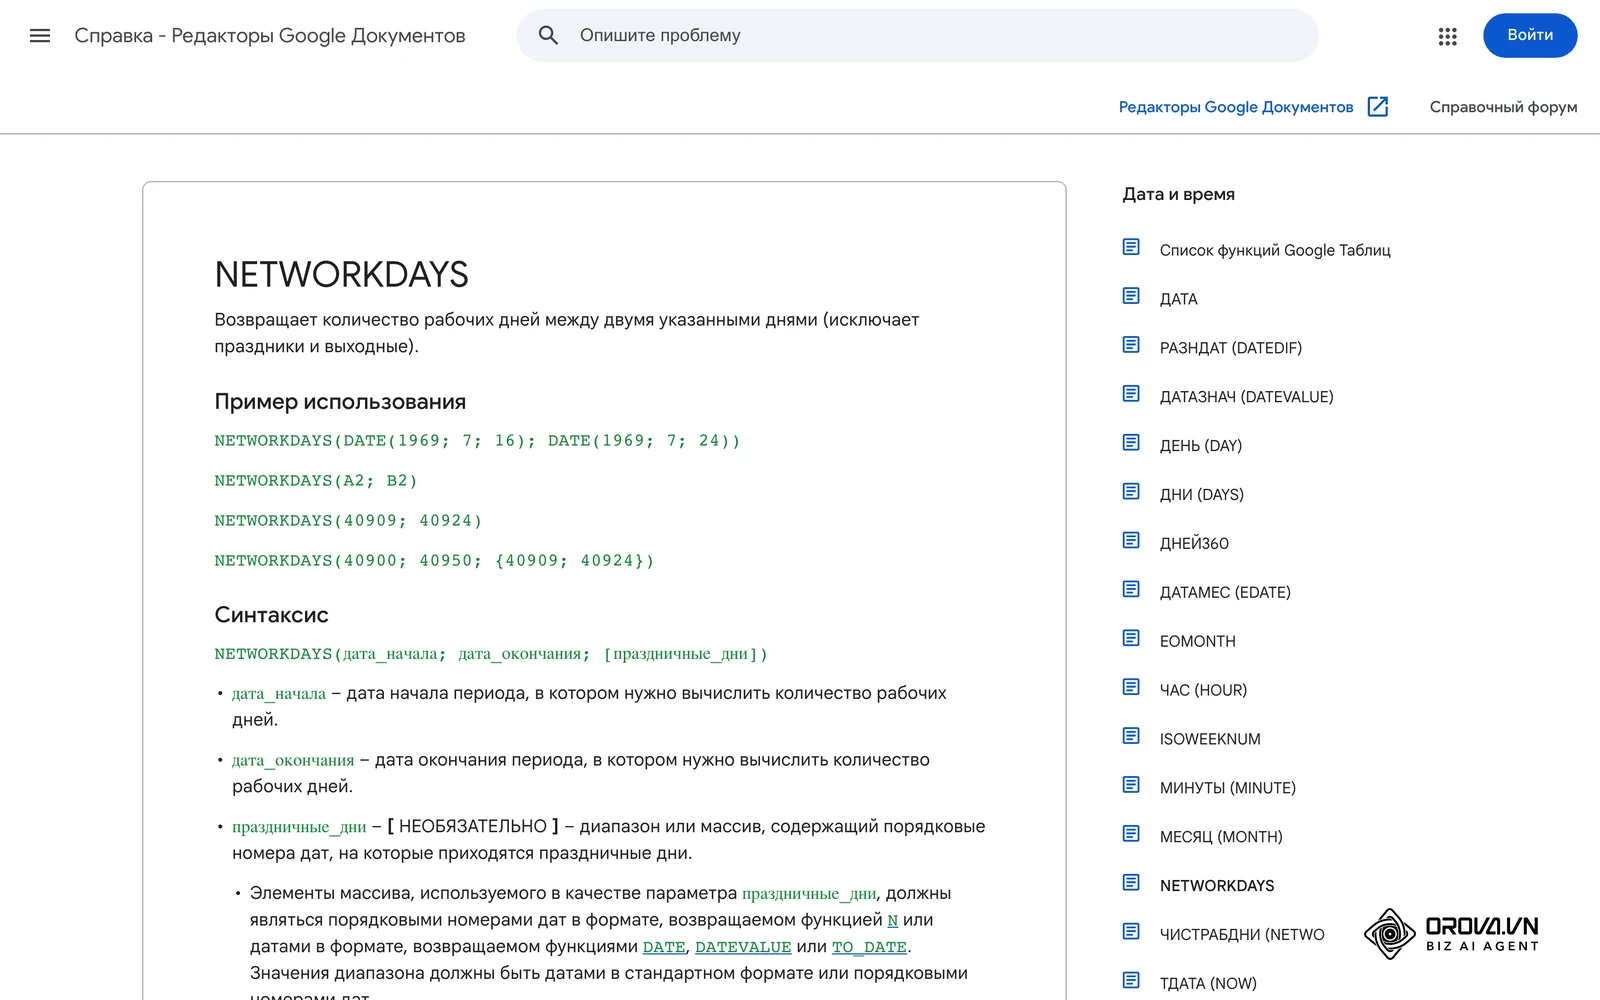Click article icon next to ДАТАМЕС (EDATE)
1600x1000 pixels.
coord(1131,590)
